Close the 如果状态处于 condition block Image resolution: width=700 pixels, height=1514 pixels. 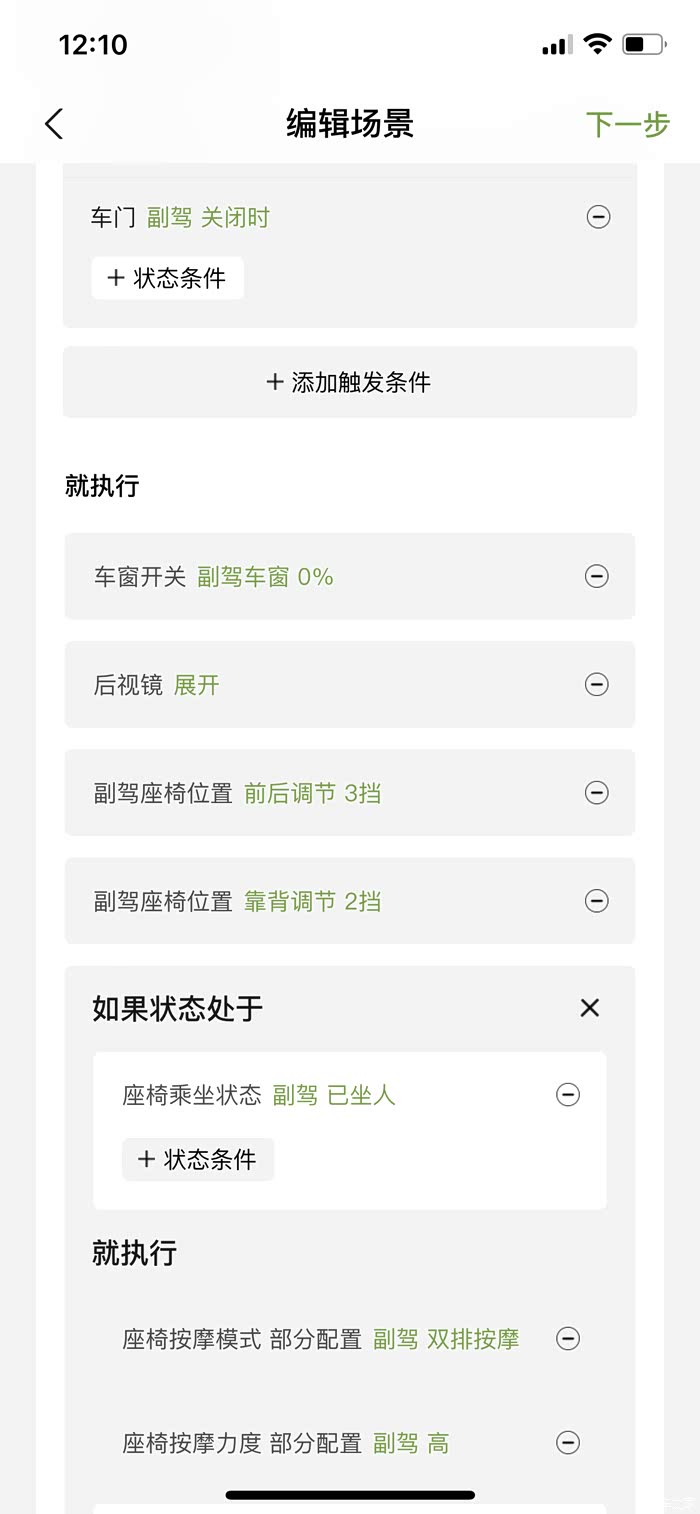[x=590, y=1007]
